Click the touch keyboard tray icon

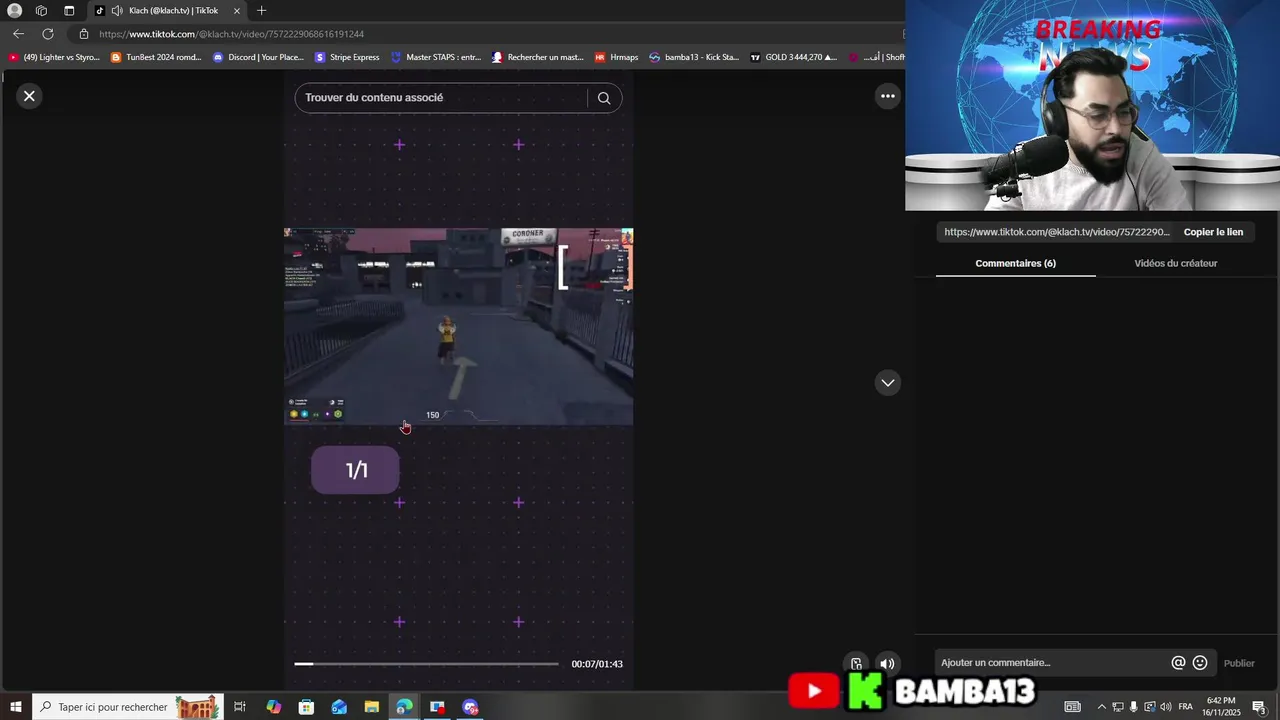click(1072, 707)
